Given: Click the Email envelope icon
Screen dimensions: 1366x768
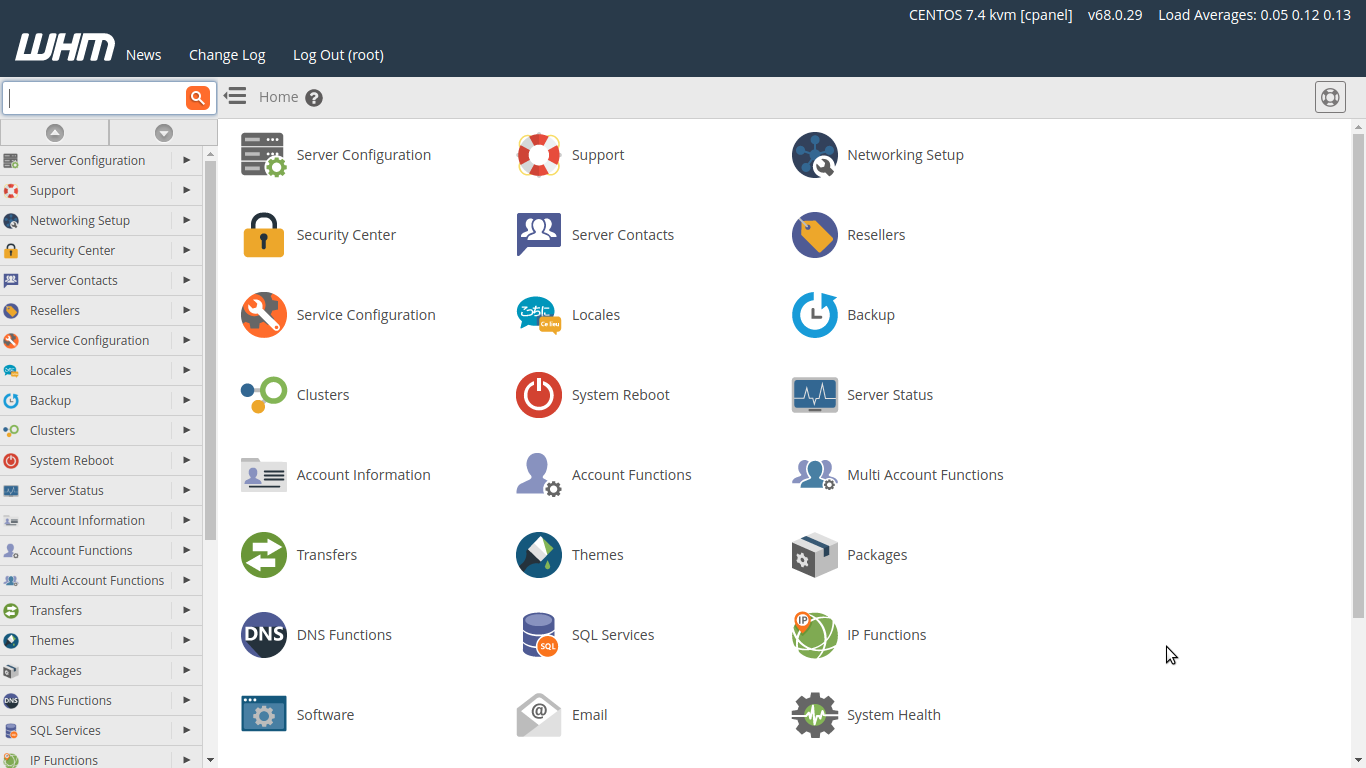Looking at the screenshot, I should (538, 715).
